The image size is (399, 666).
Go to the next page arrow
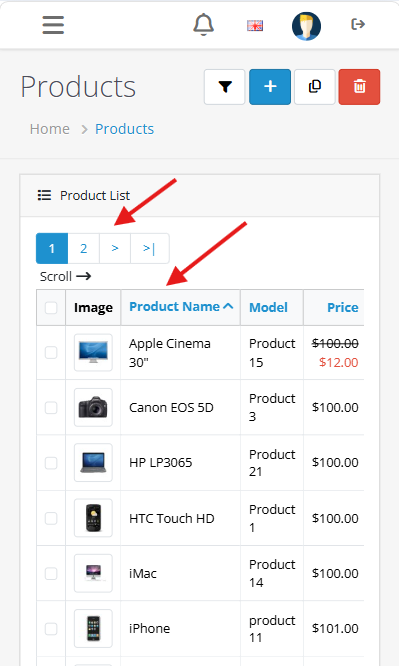[115, 248]
